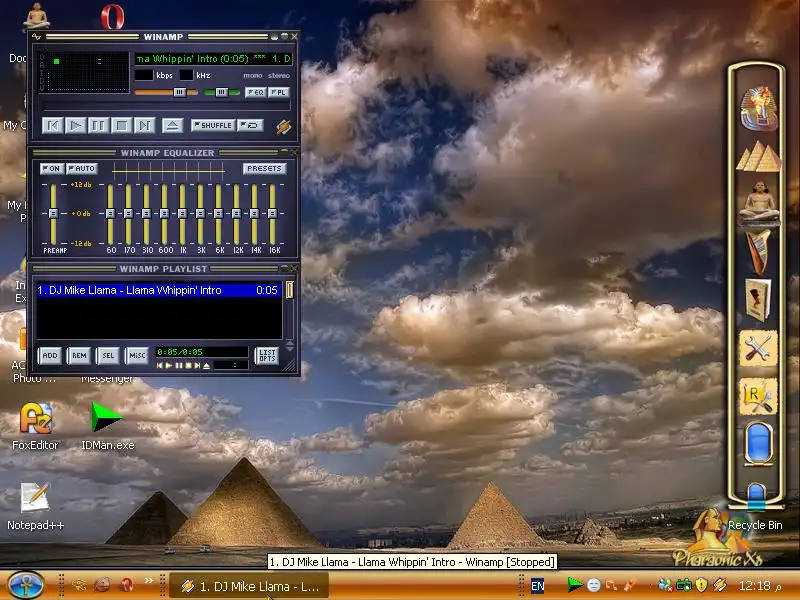
Task: Open the ankh Start button
Action: tap(26, 585)
